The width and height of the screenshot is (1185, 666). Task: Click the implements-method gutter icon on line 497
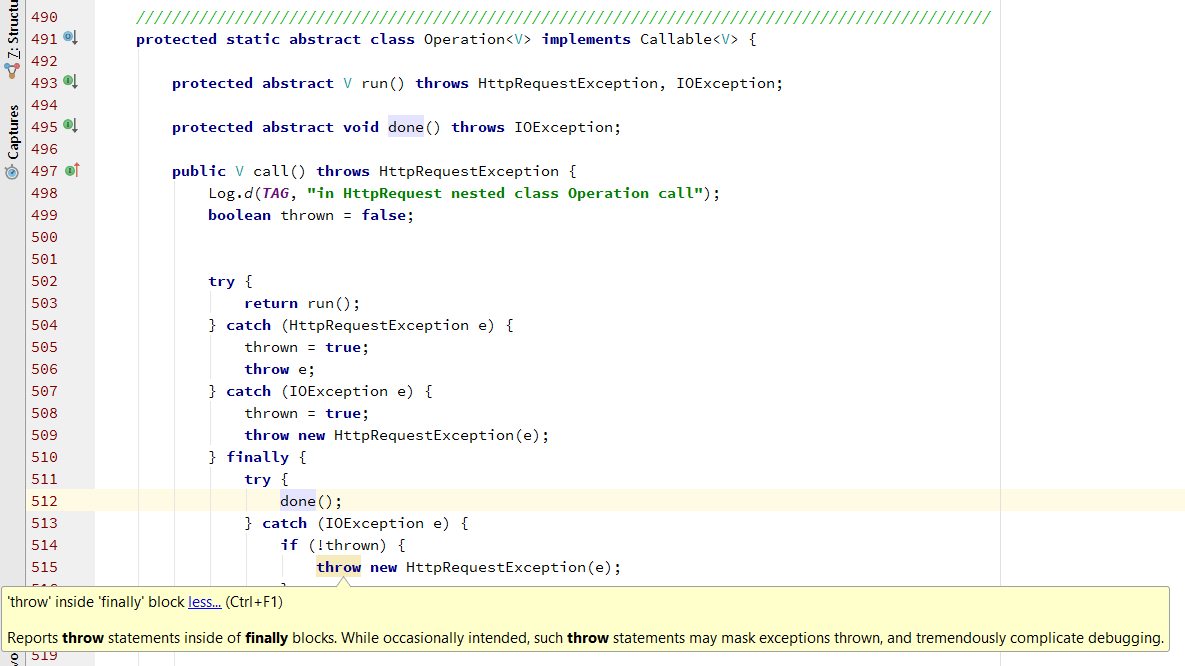tap(72, 170)
